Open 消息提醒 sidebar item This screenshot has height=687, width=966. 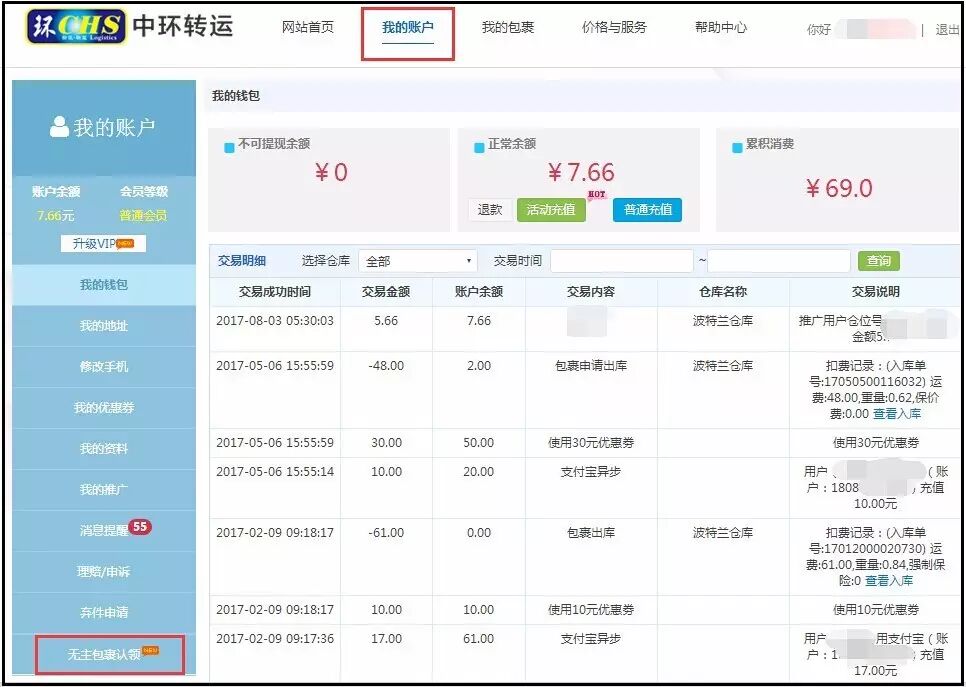click(x=104, y=530)
